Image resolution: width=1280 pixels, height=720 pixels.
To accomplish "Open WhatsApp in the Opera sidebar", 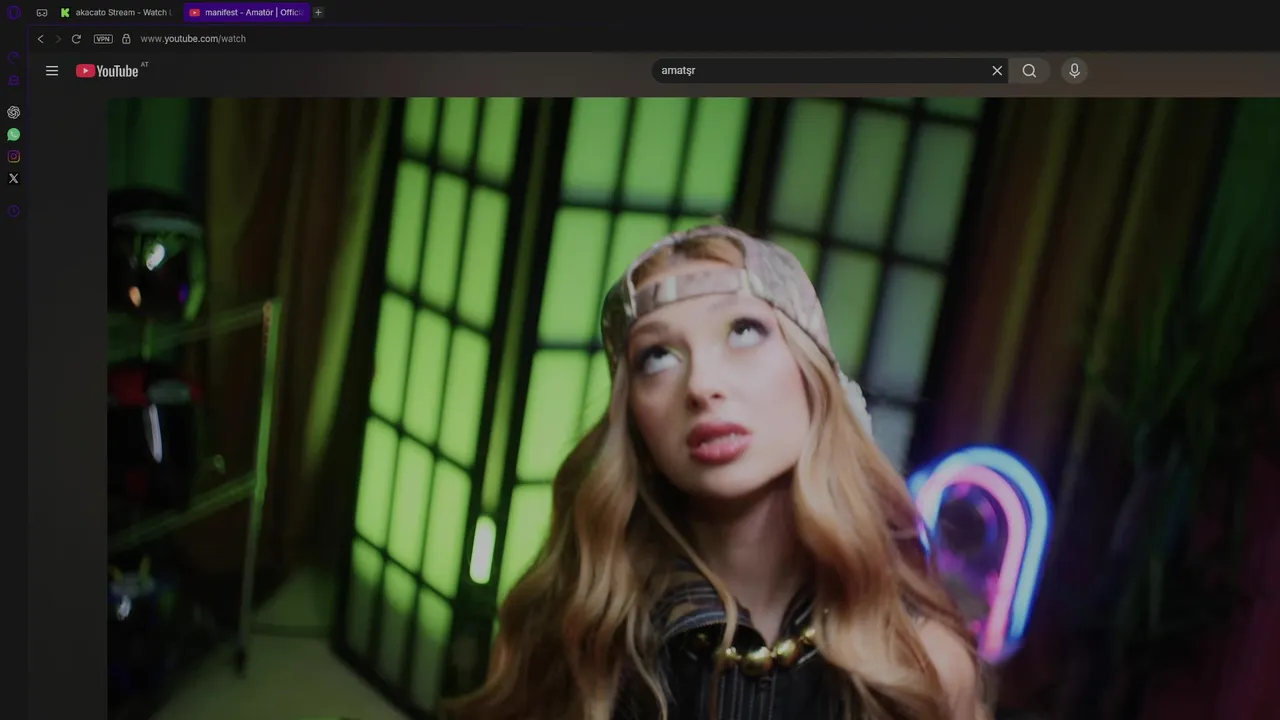I will coord(14,134).
